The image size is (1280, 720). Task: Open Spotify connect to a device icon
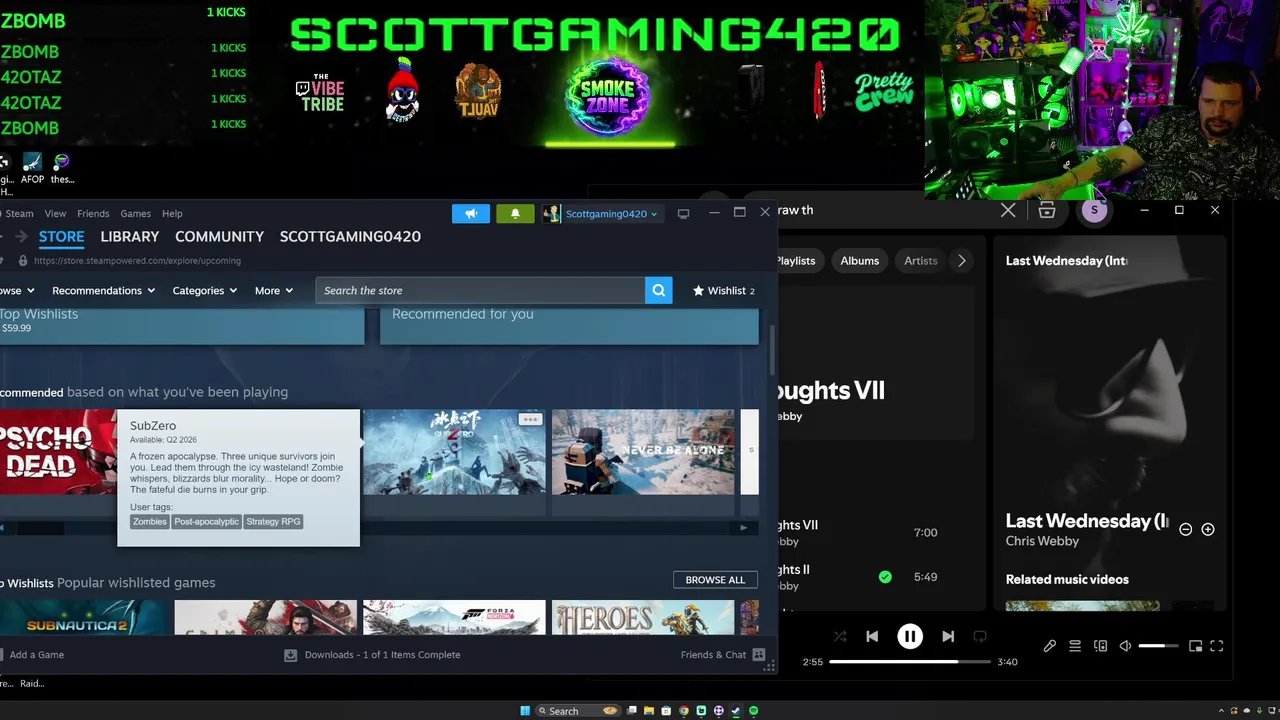pos(1101,646)
